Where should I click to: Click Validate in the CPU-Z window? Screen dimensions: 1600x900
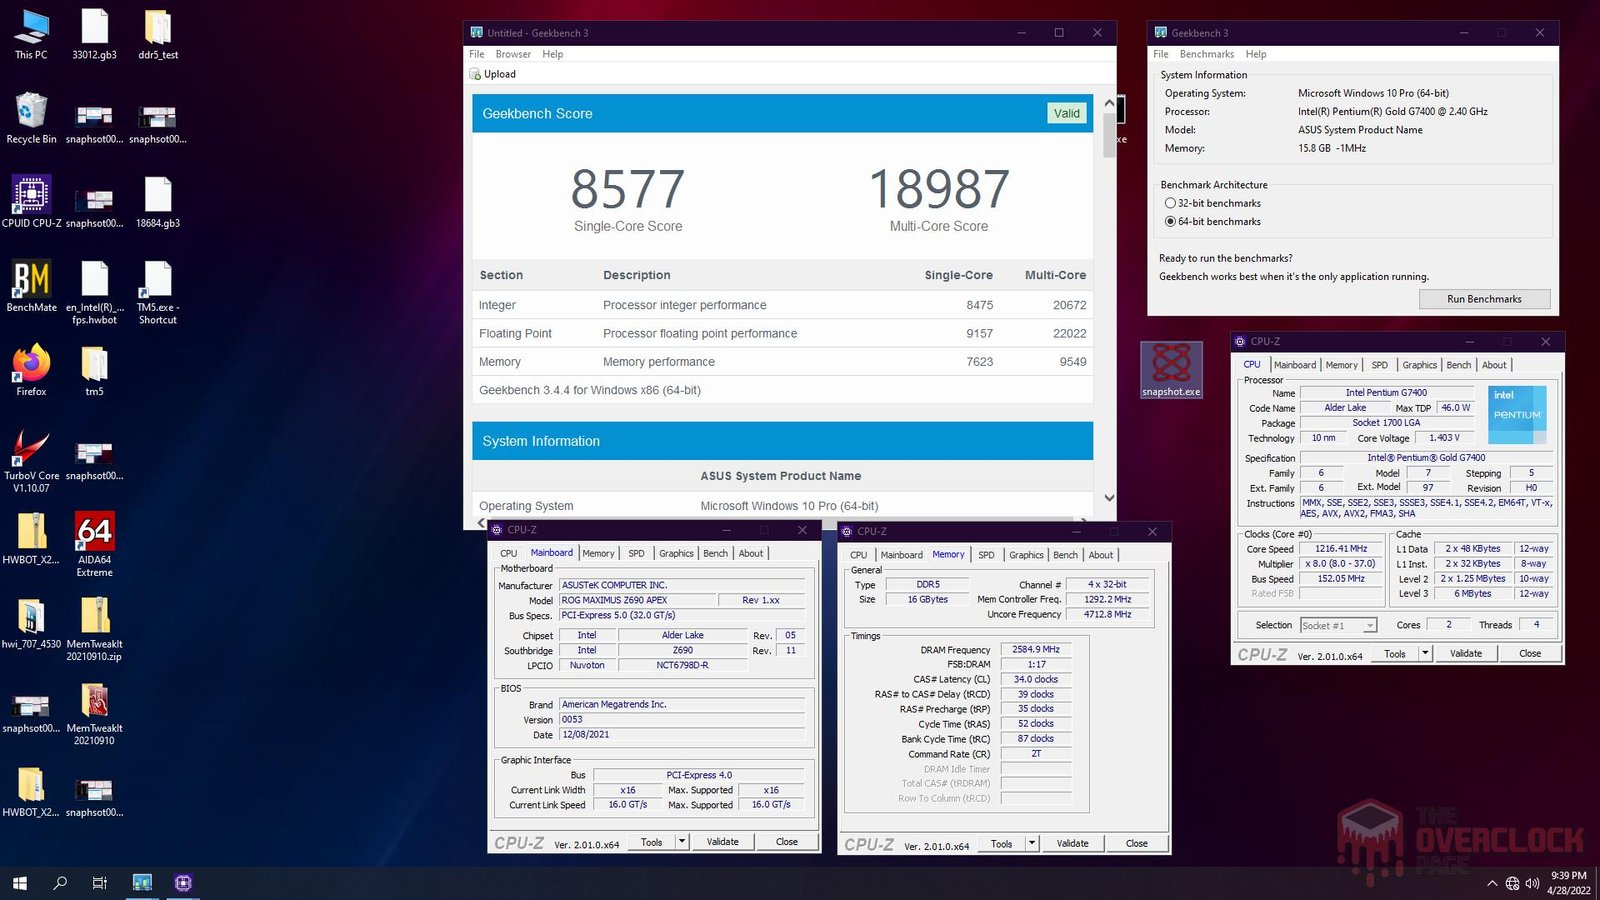1466,653
